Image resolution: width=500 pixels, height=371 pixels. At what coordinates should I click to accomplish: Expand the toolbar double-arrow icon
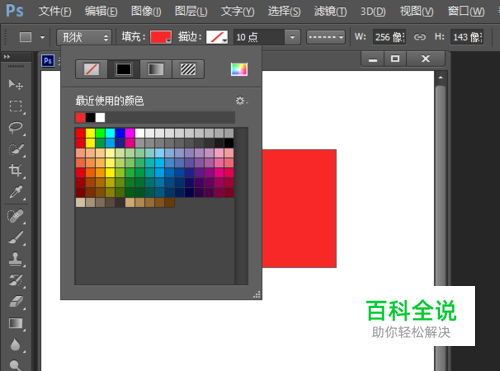point(7,57)
